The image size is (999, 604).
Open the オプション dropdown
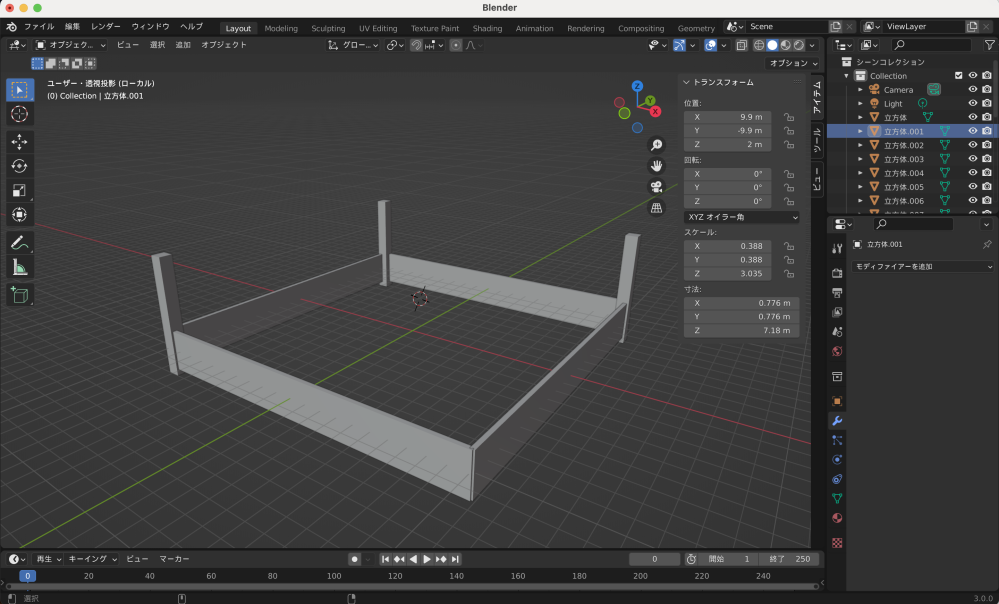[793, 63]
